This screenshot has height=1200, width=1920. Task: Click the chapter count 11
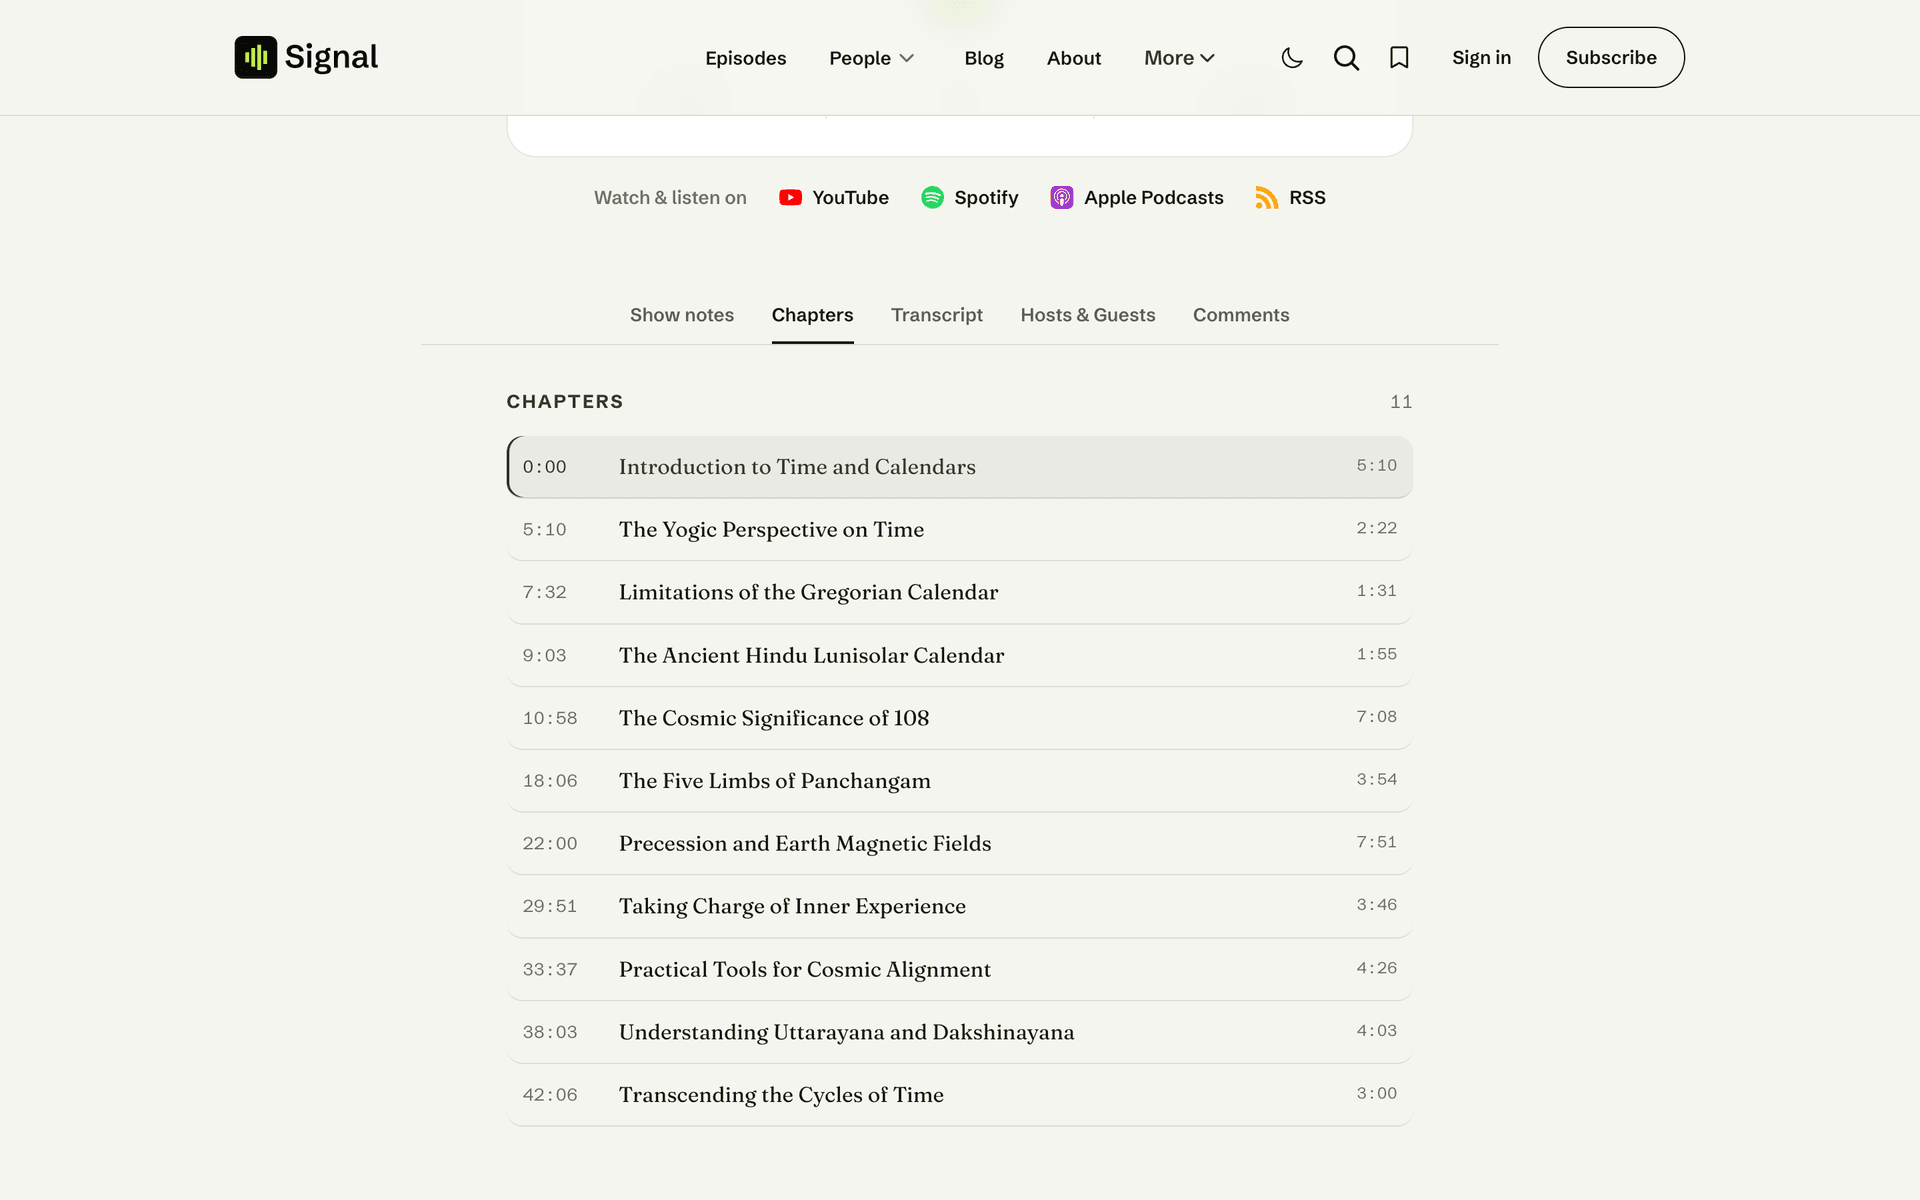tap(1401, 402)
